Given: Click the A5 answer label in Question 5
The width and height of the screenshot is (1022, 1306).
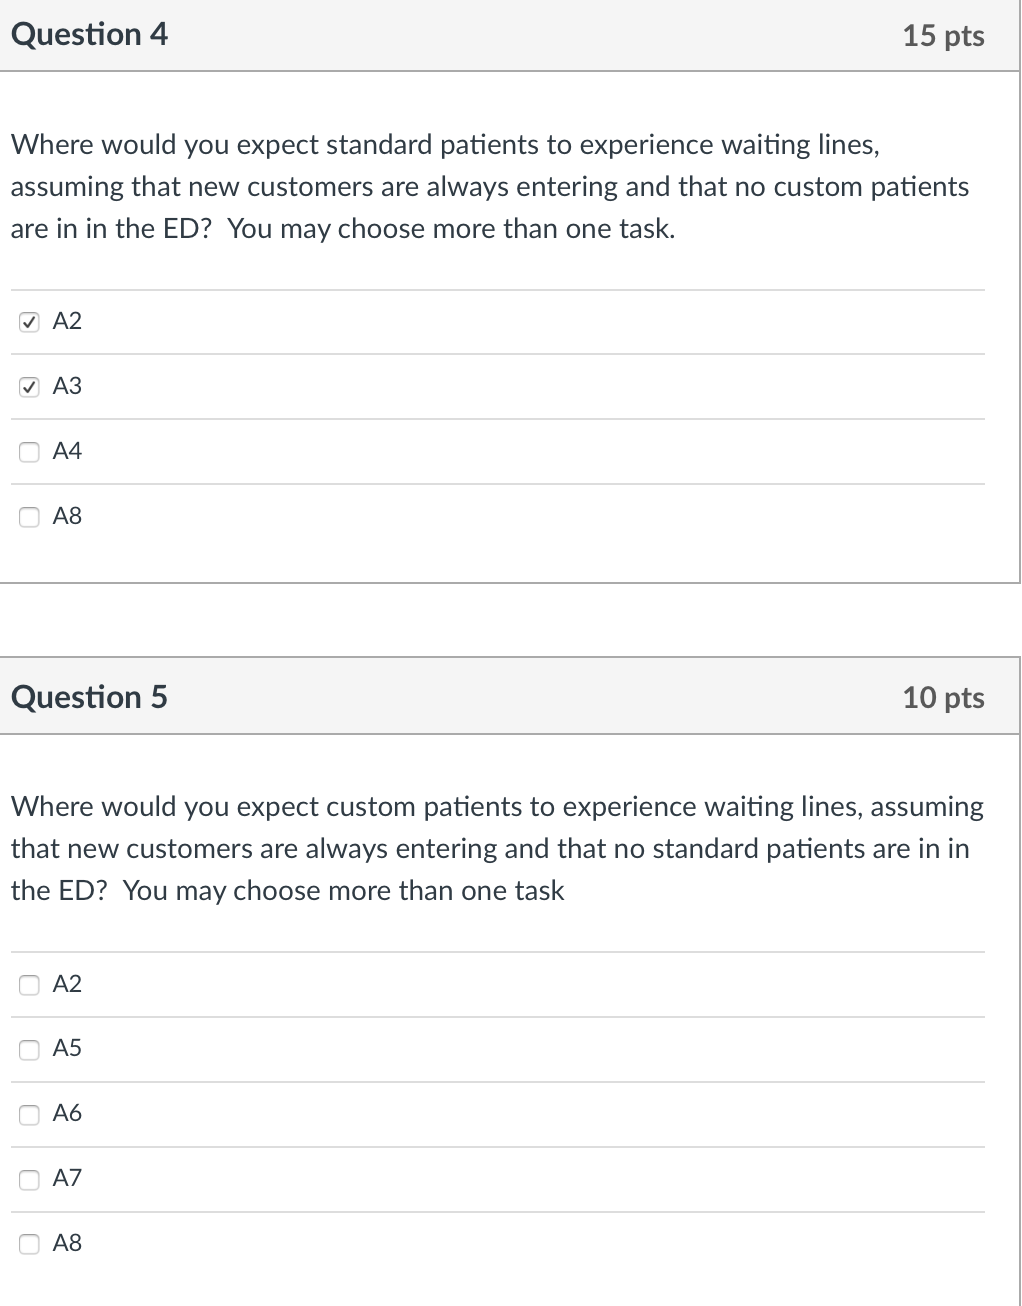Looking at the screenshot, I should point(66,1048).
